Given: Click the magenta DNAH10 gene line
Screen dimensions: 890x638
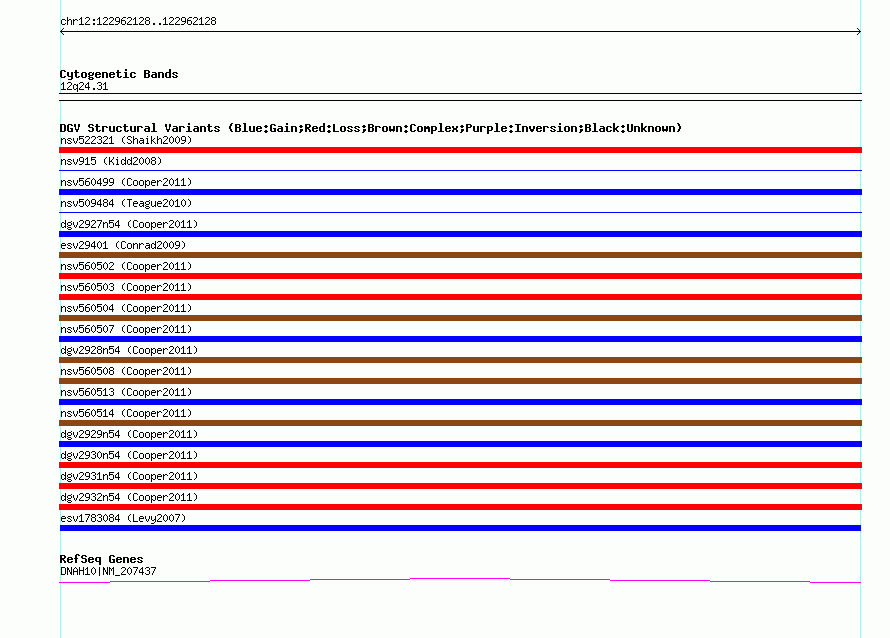Looking at the screenshot, I should pyautogui.click(x=460, y=580).
